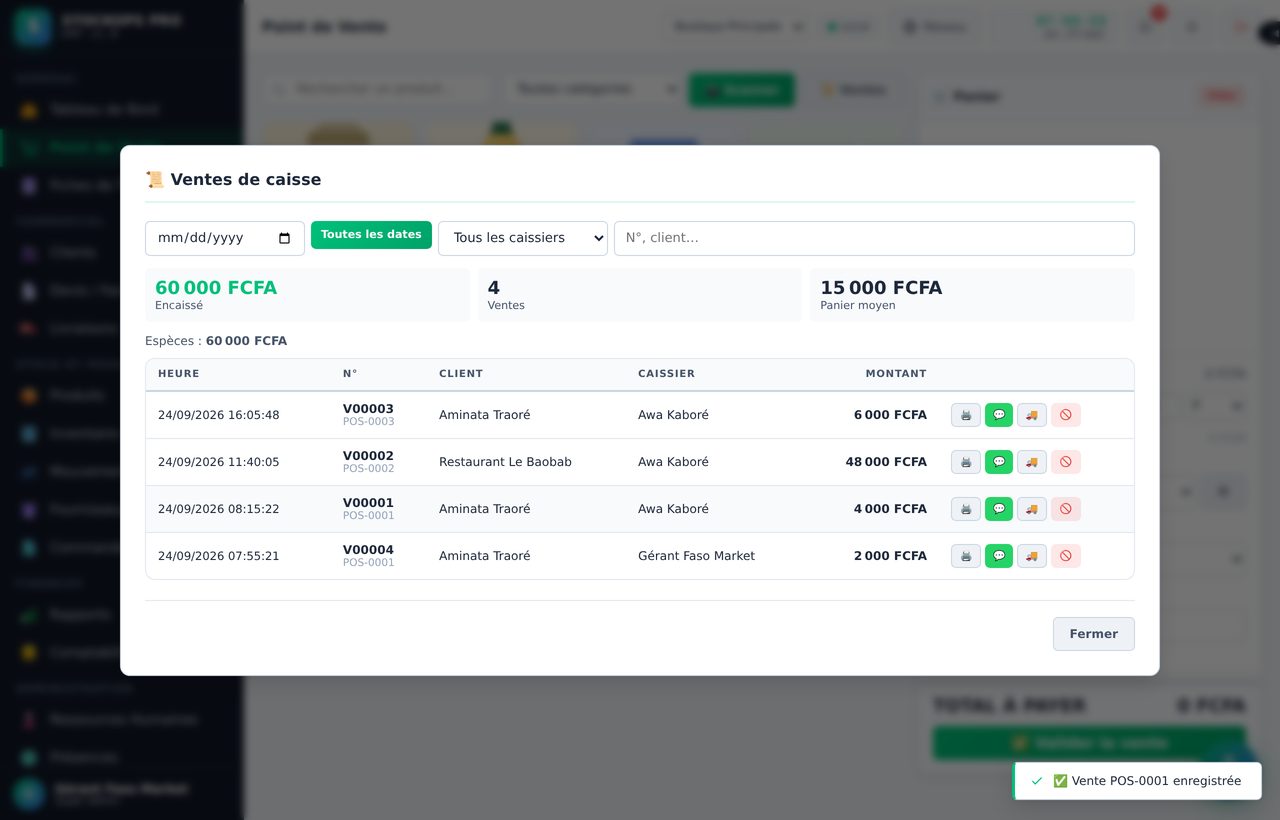Click the MONTANT column header
This screenshot has width=1280, height=820.
pyautogui.click(x=896, y=374)
